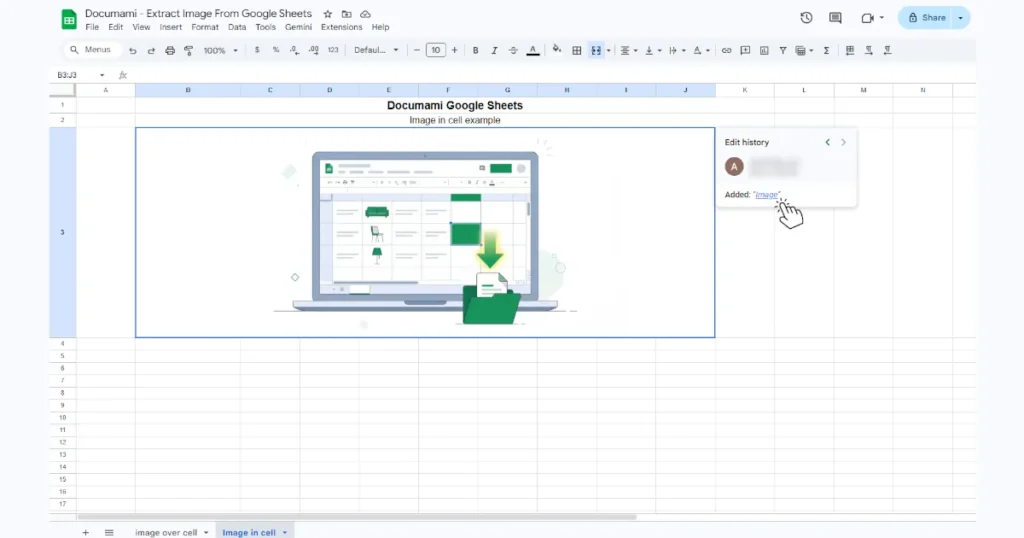The image size is (1024, 538).
Task: Click the Share button
Action: [x=927, y=18]
